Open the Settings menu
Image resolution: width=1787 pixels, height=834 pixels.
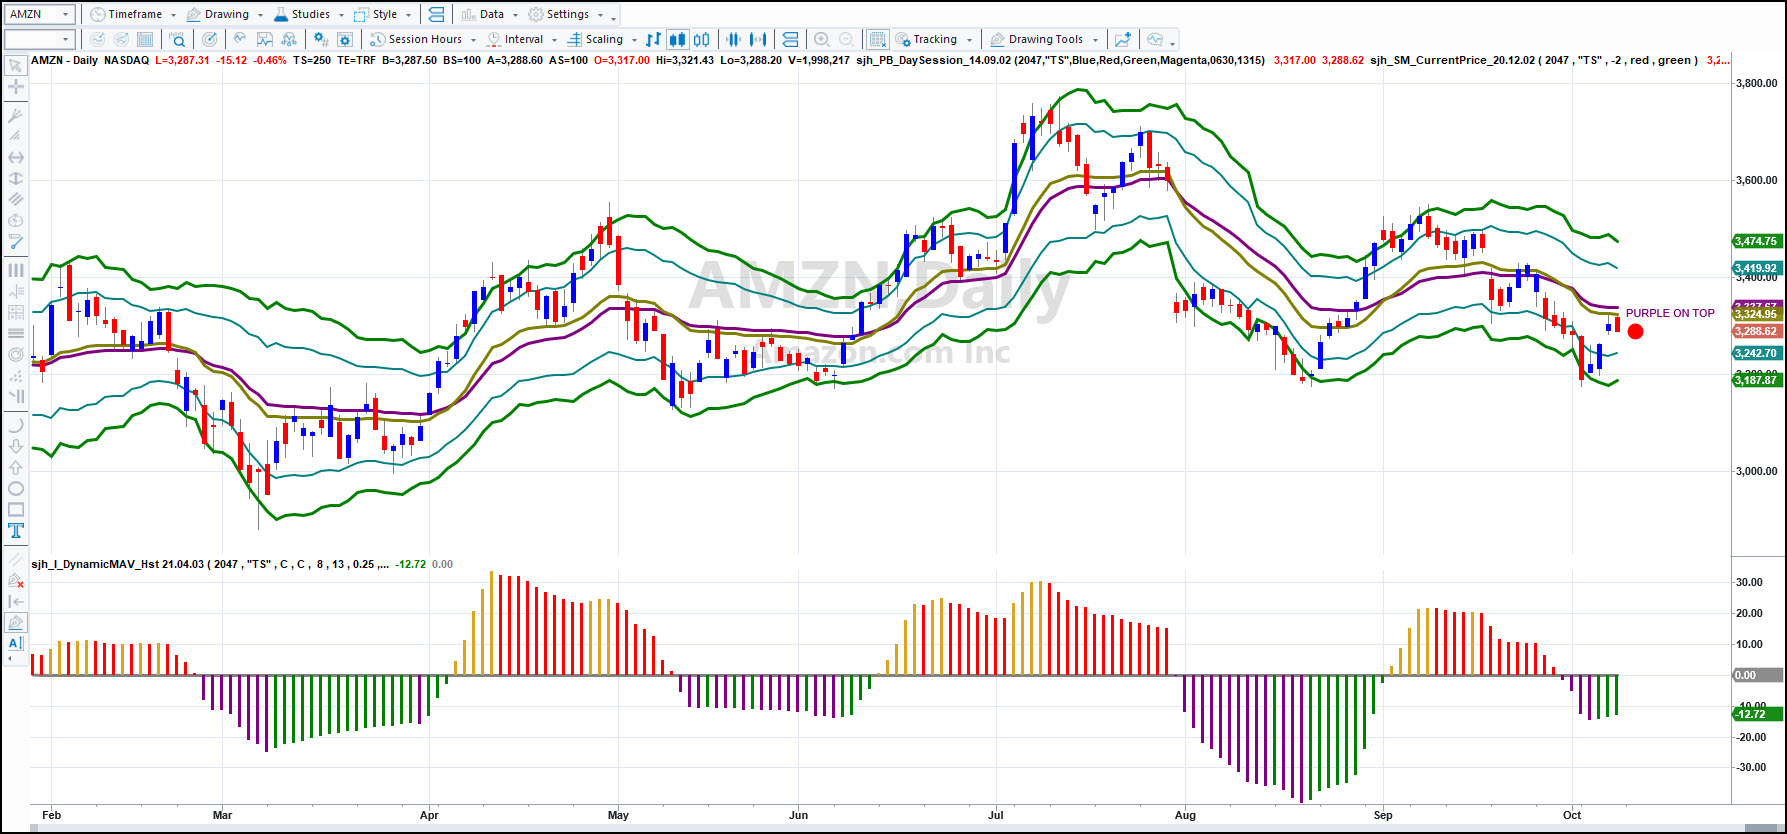(566, 14)
